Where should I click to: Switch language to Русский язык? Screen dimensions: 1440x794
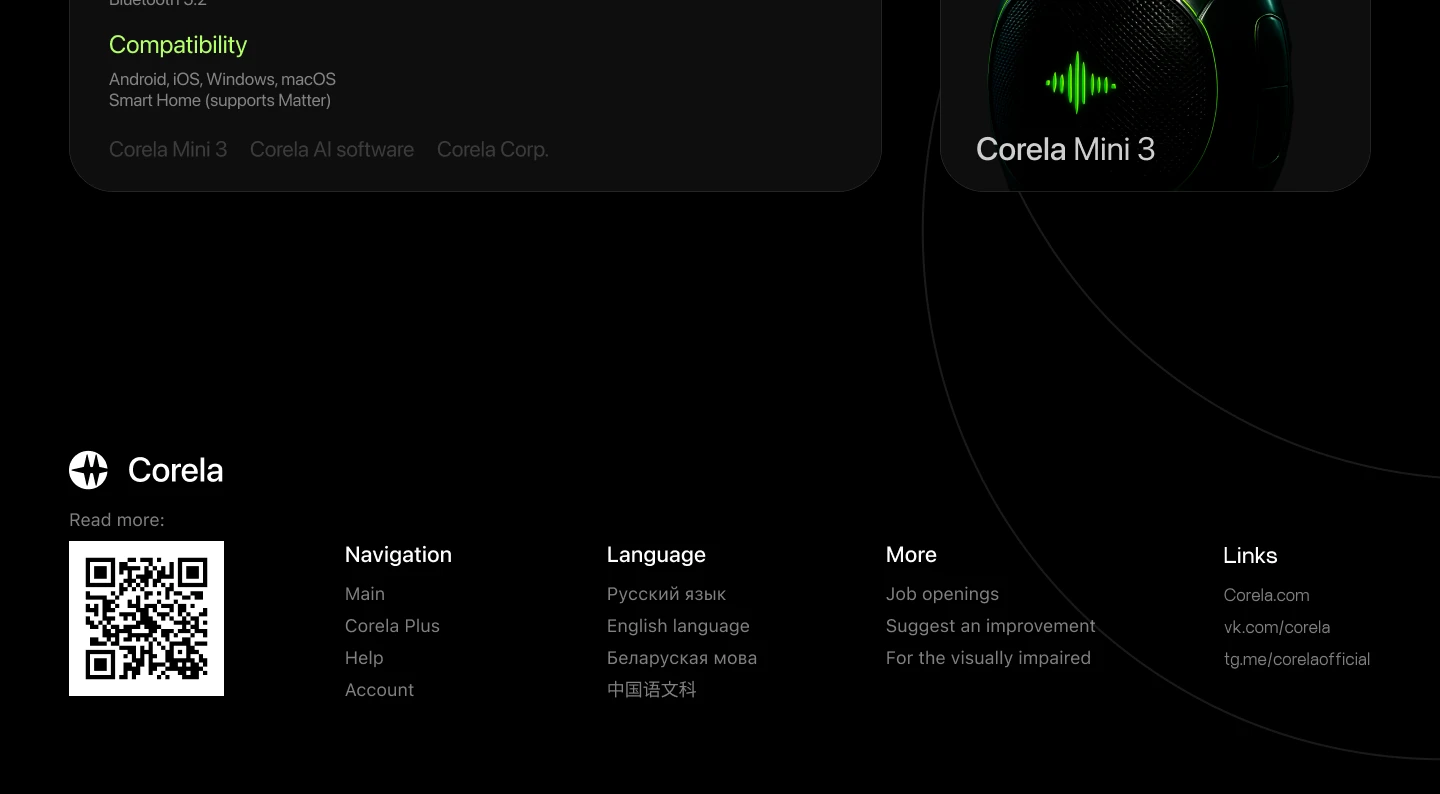pos(666,594)
